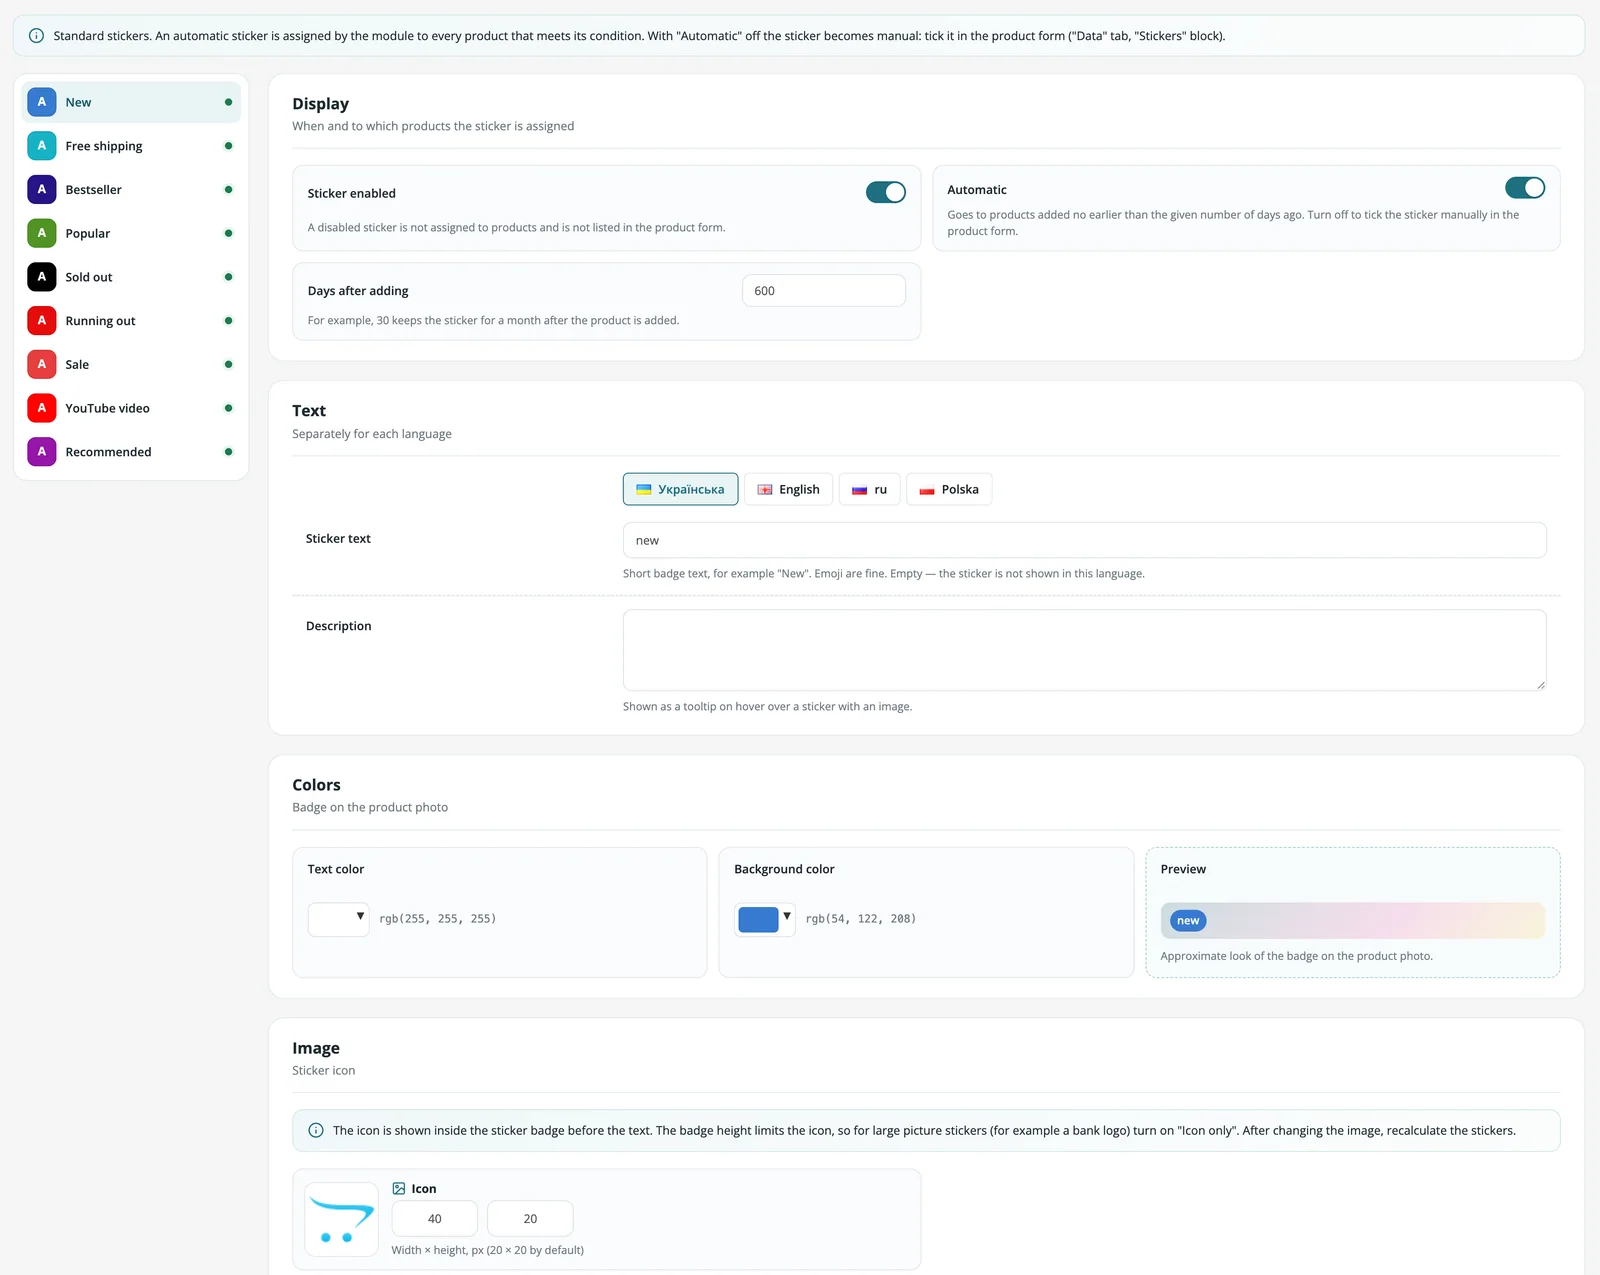Select the Sold out sticker label

pos(89,277)
